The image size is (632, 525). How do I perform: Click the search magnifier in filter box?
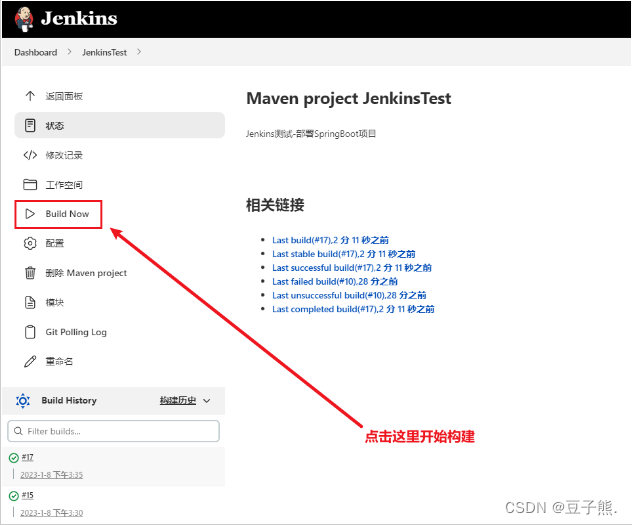click(x=18, y=431)
